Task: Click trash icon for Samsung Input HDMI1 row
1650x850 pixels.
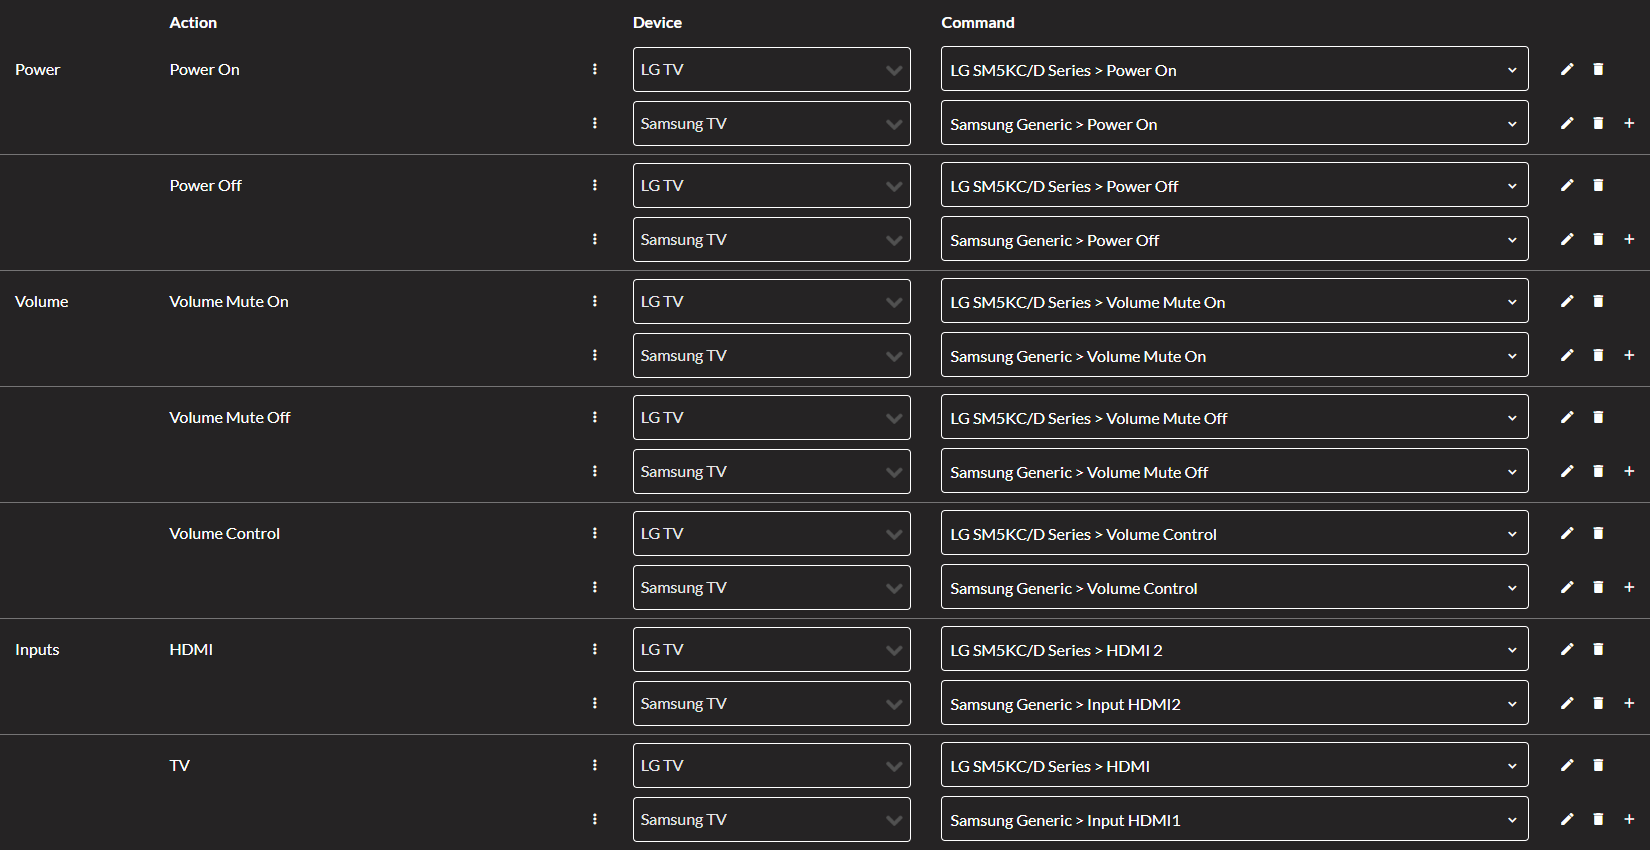Action: [1598, 819]
